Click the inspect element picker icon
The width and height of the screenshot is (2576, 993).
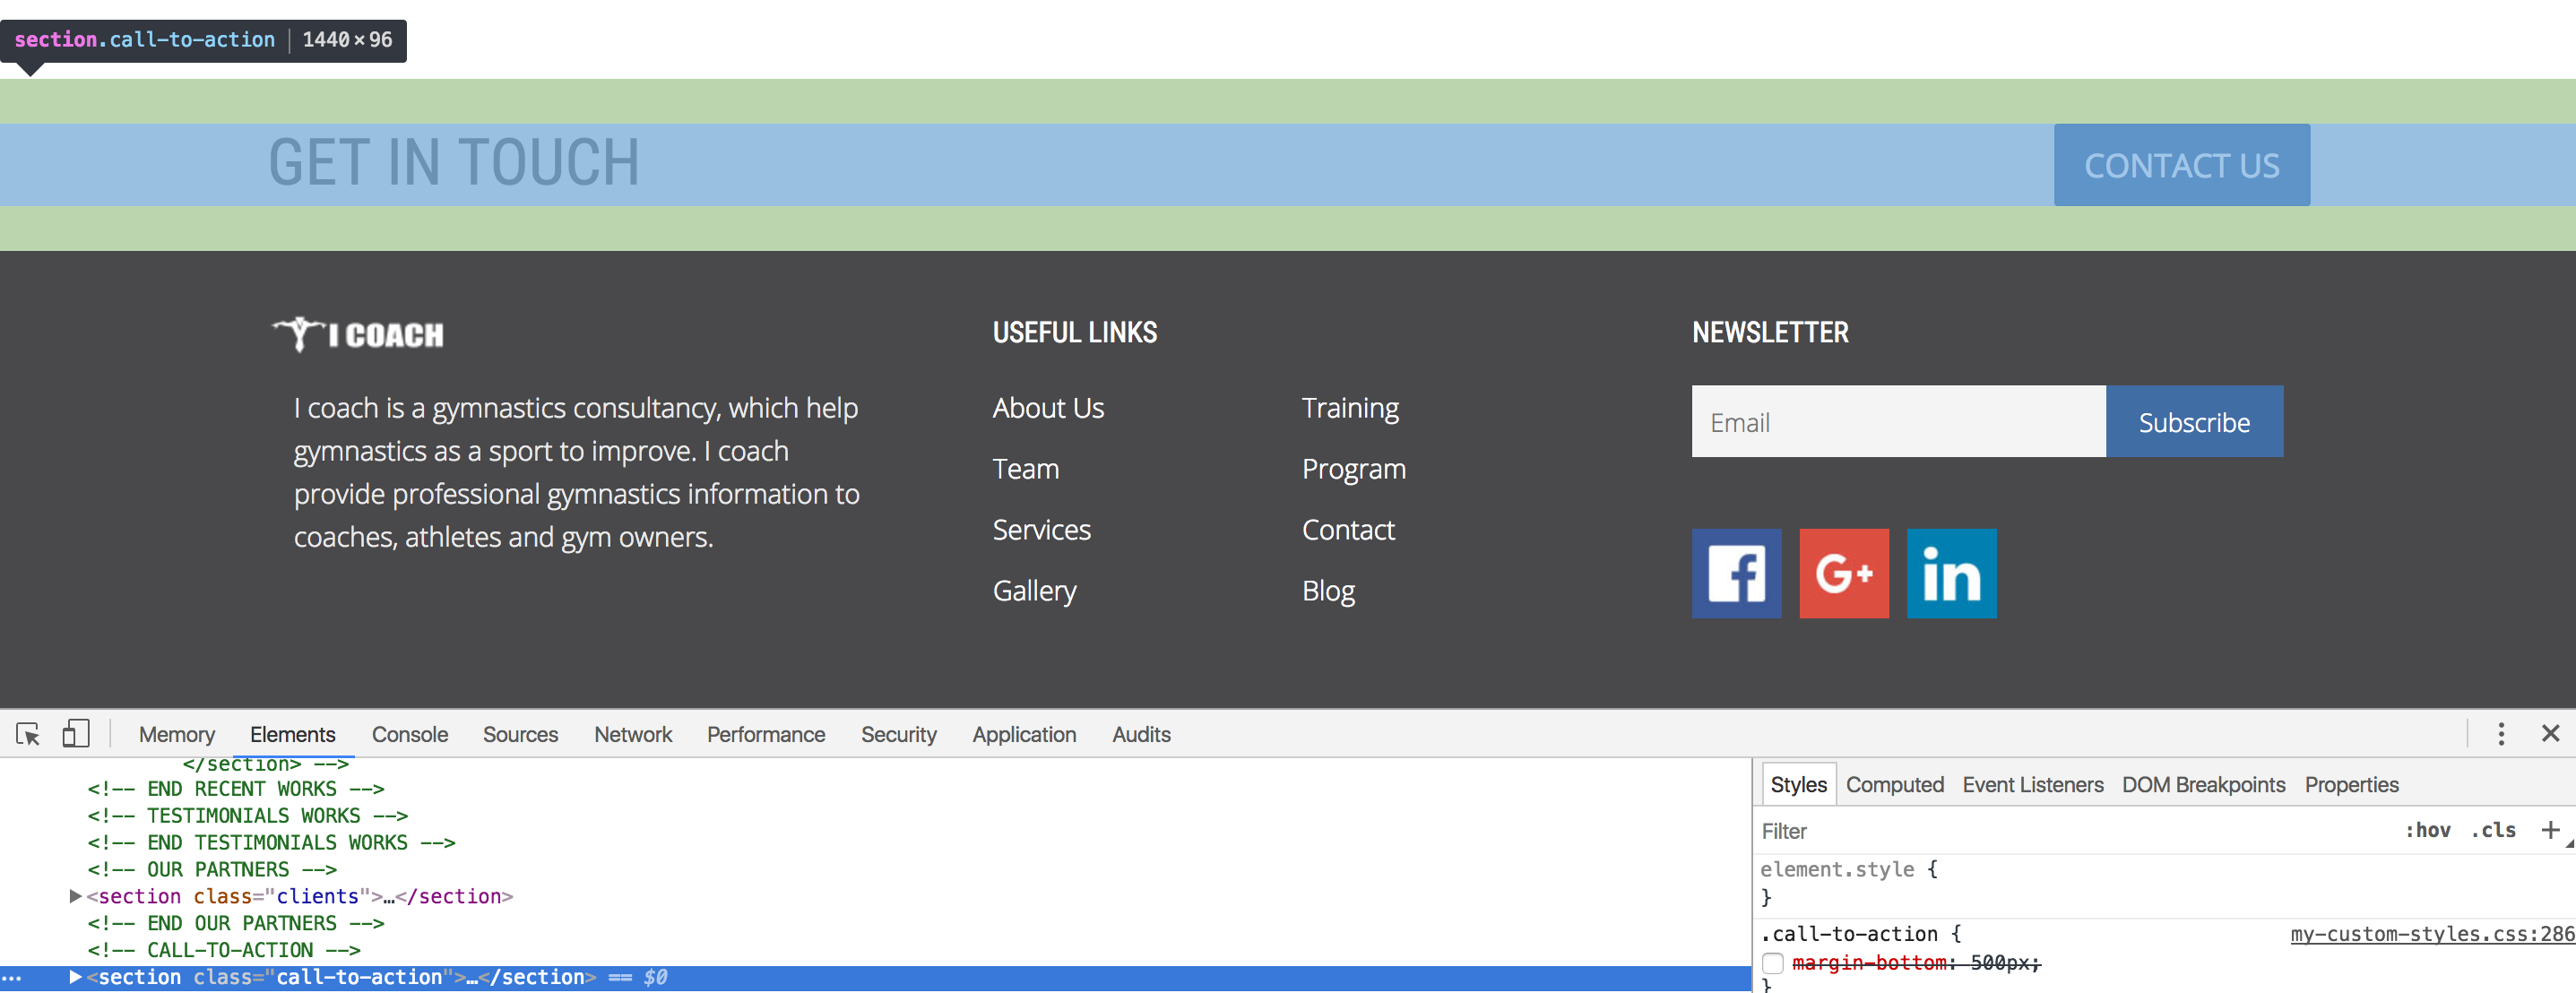(x=28, y=734)
